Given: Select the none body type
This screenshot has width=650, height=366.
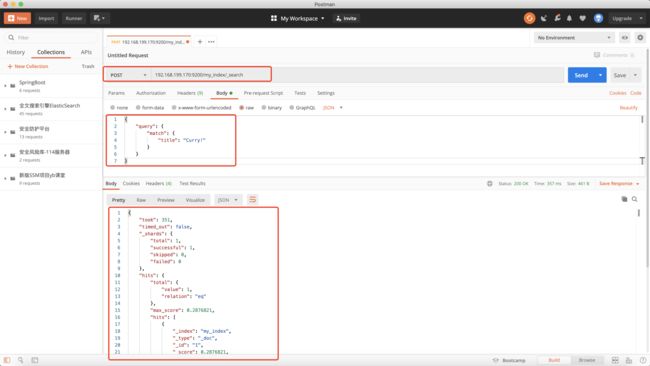Looking at the screenshot, I should click(x=119, y=107).
